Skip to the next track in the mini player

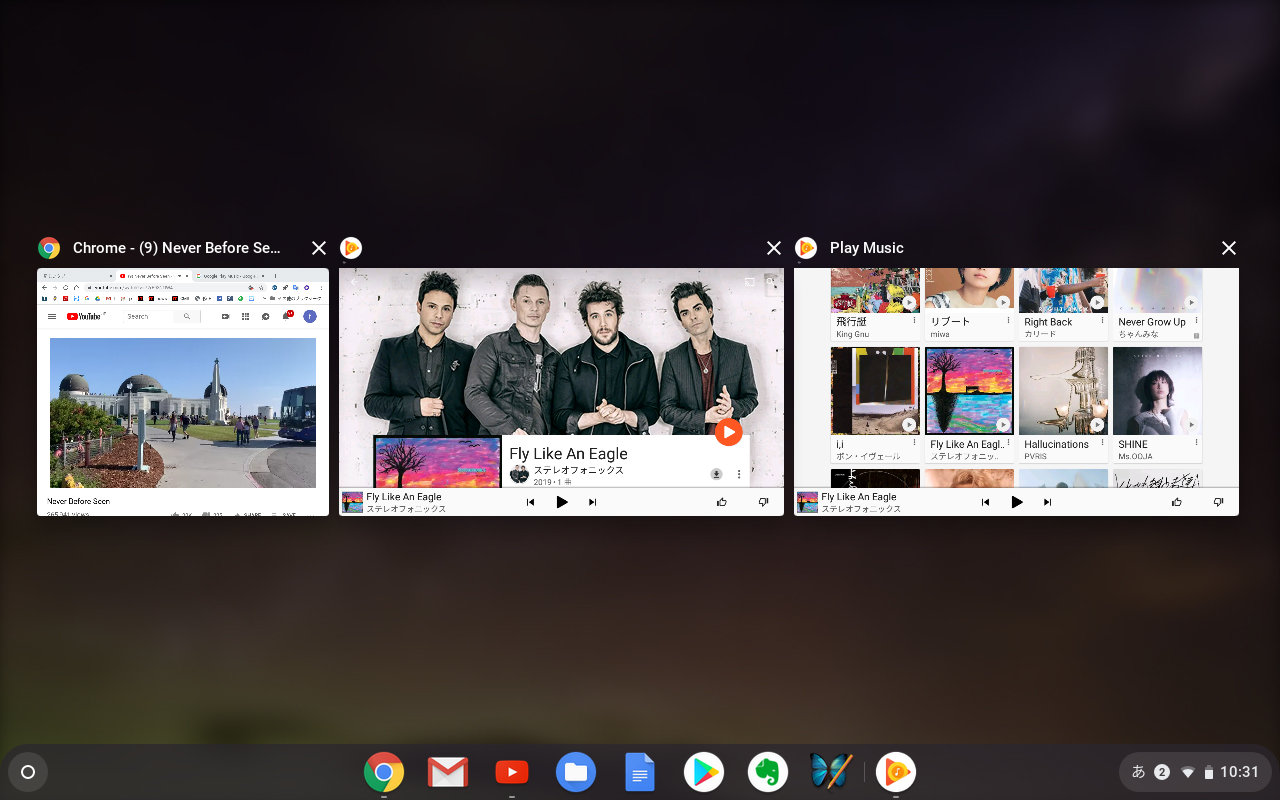593,502
